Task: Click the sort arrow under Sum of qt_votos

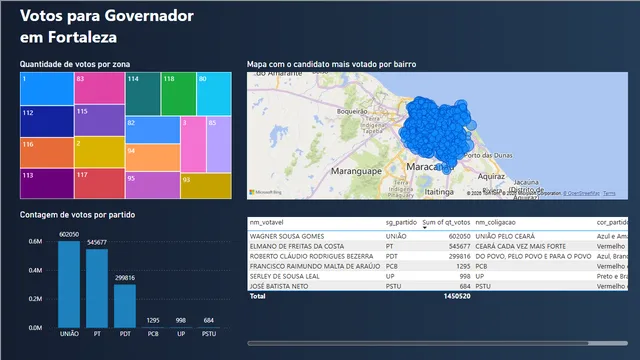Action: (424, 228)
